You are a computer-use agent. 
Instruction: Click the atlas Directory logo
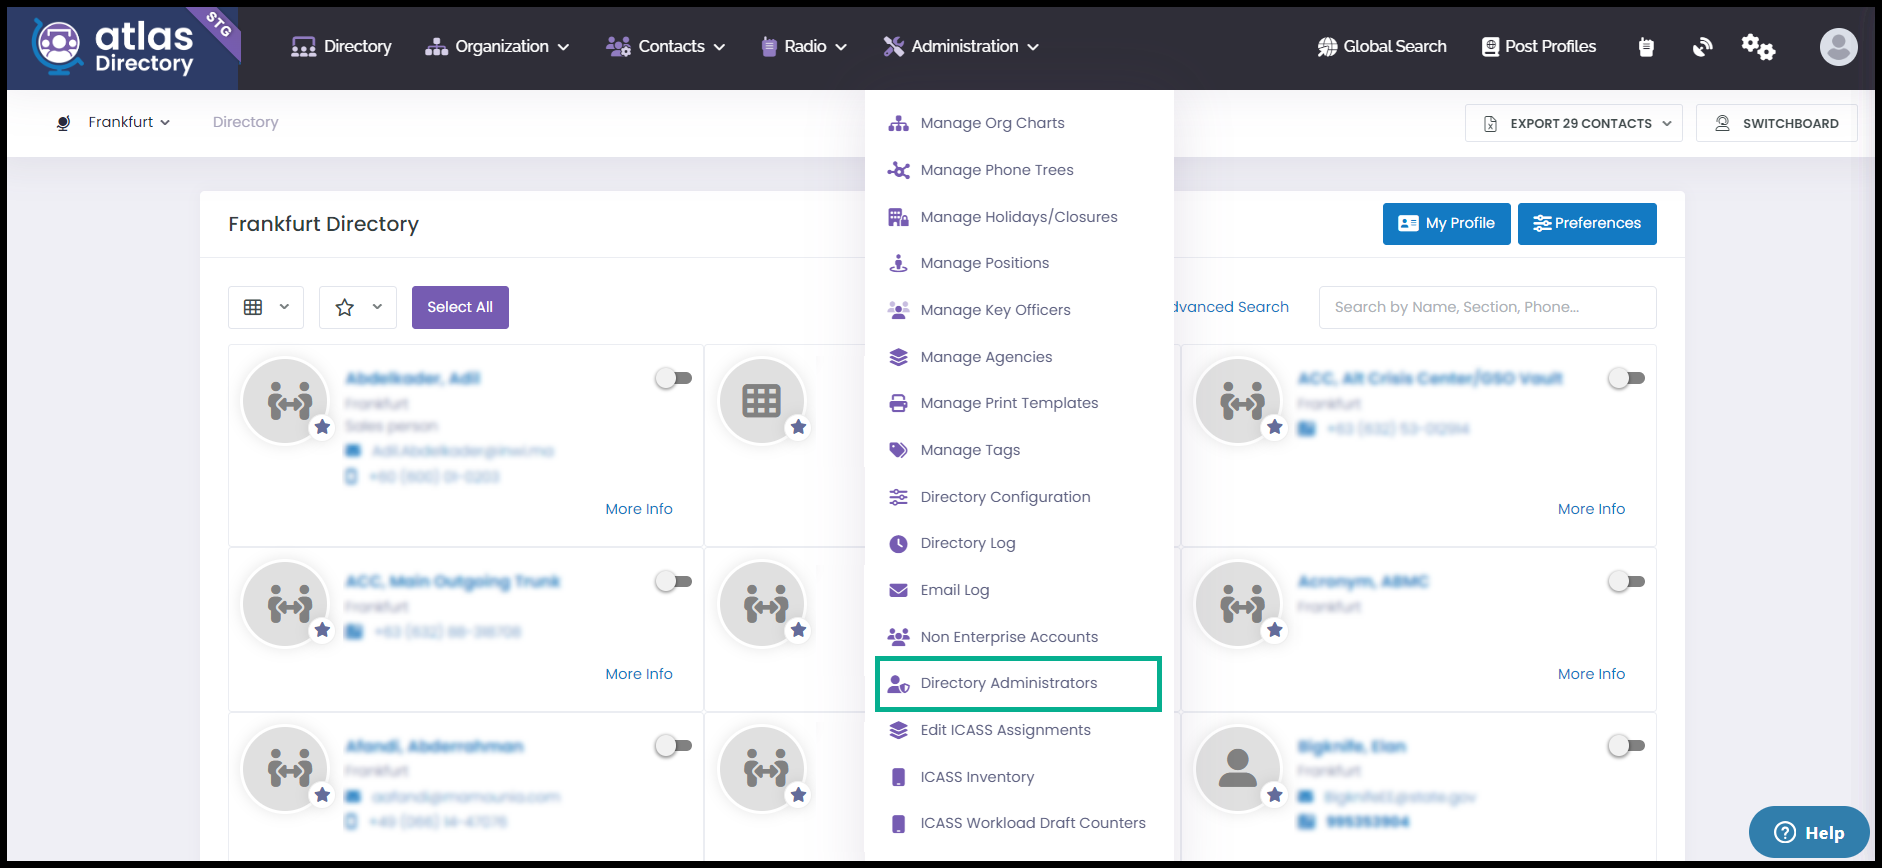pyautogui.click(x=122, y=47)
